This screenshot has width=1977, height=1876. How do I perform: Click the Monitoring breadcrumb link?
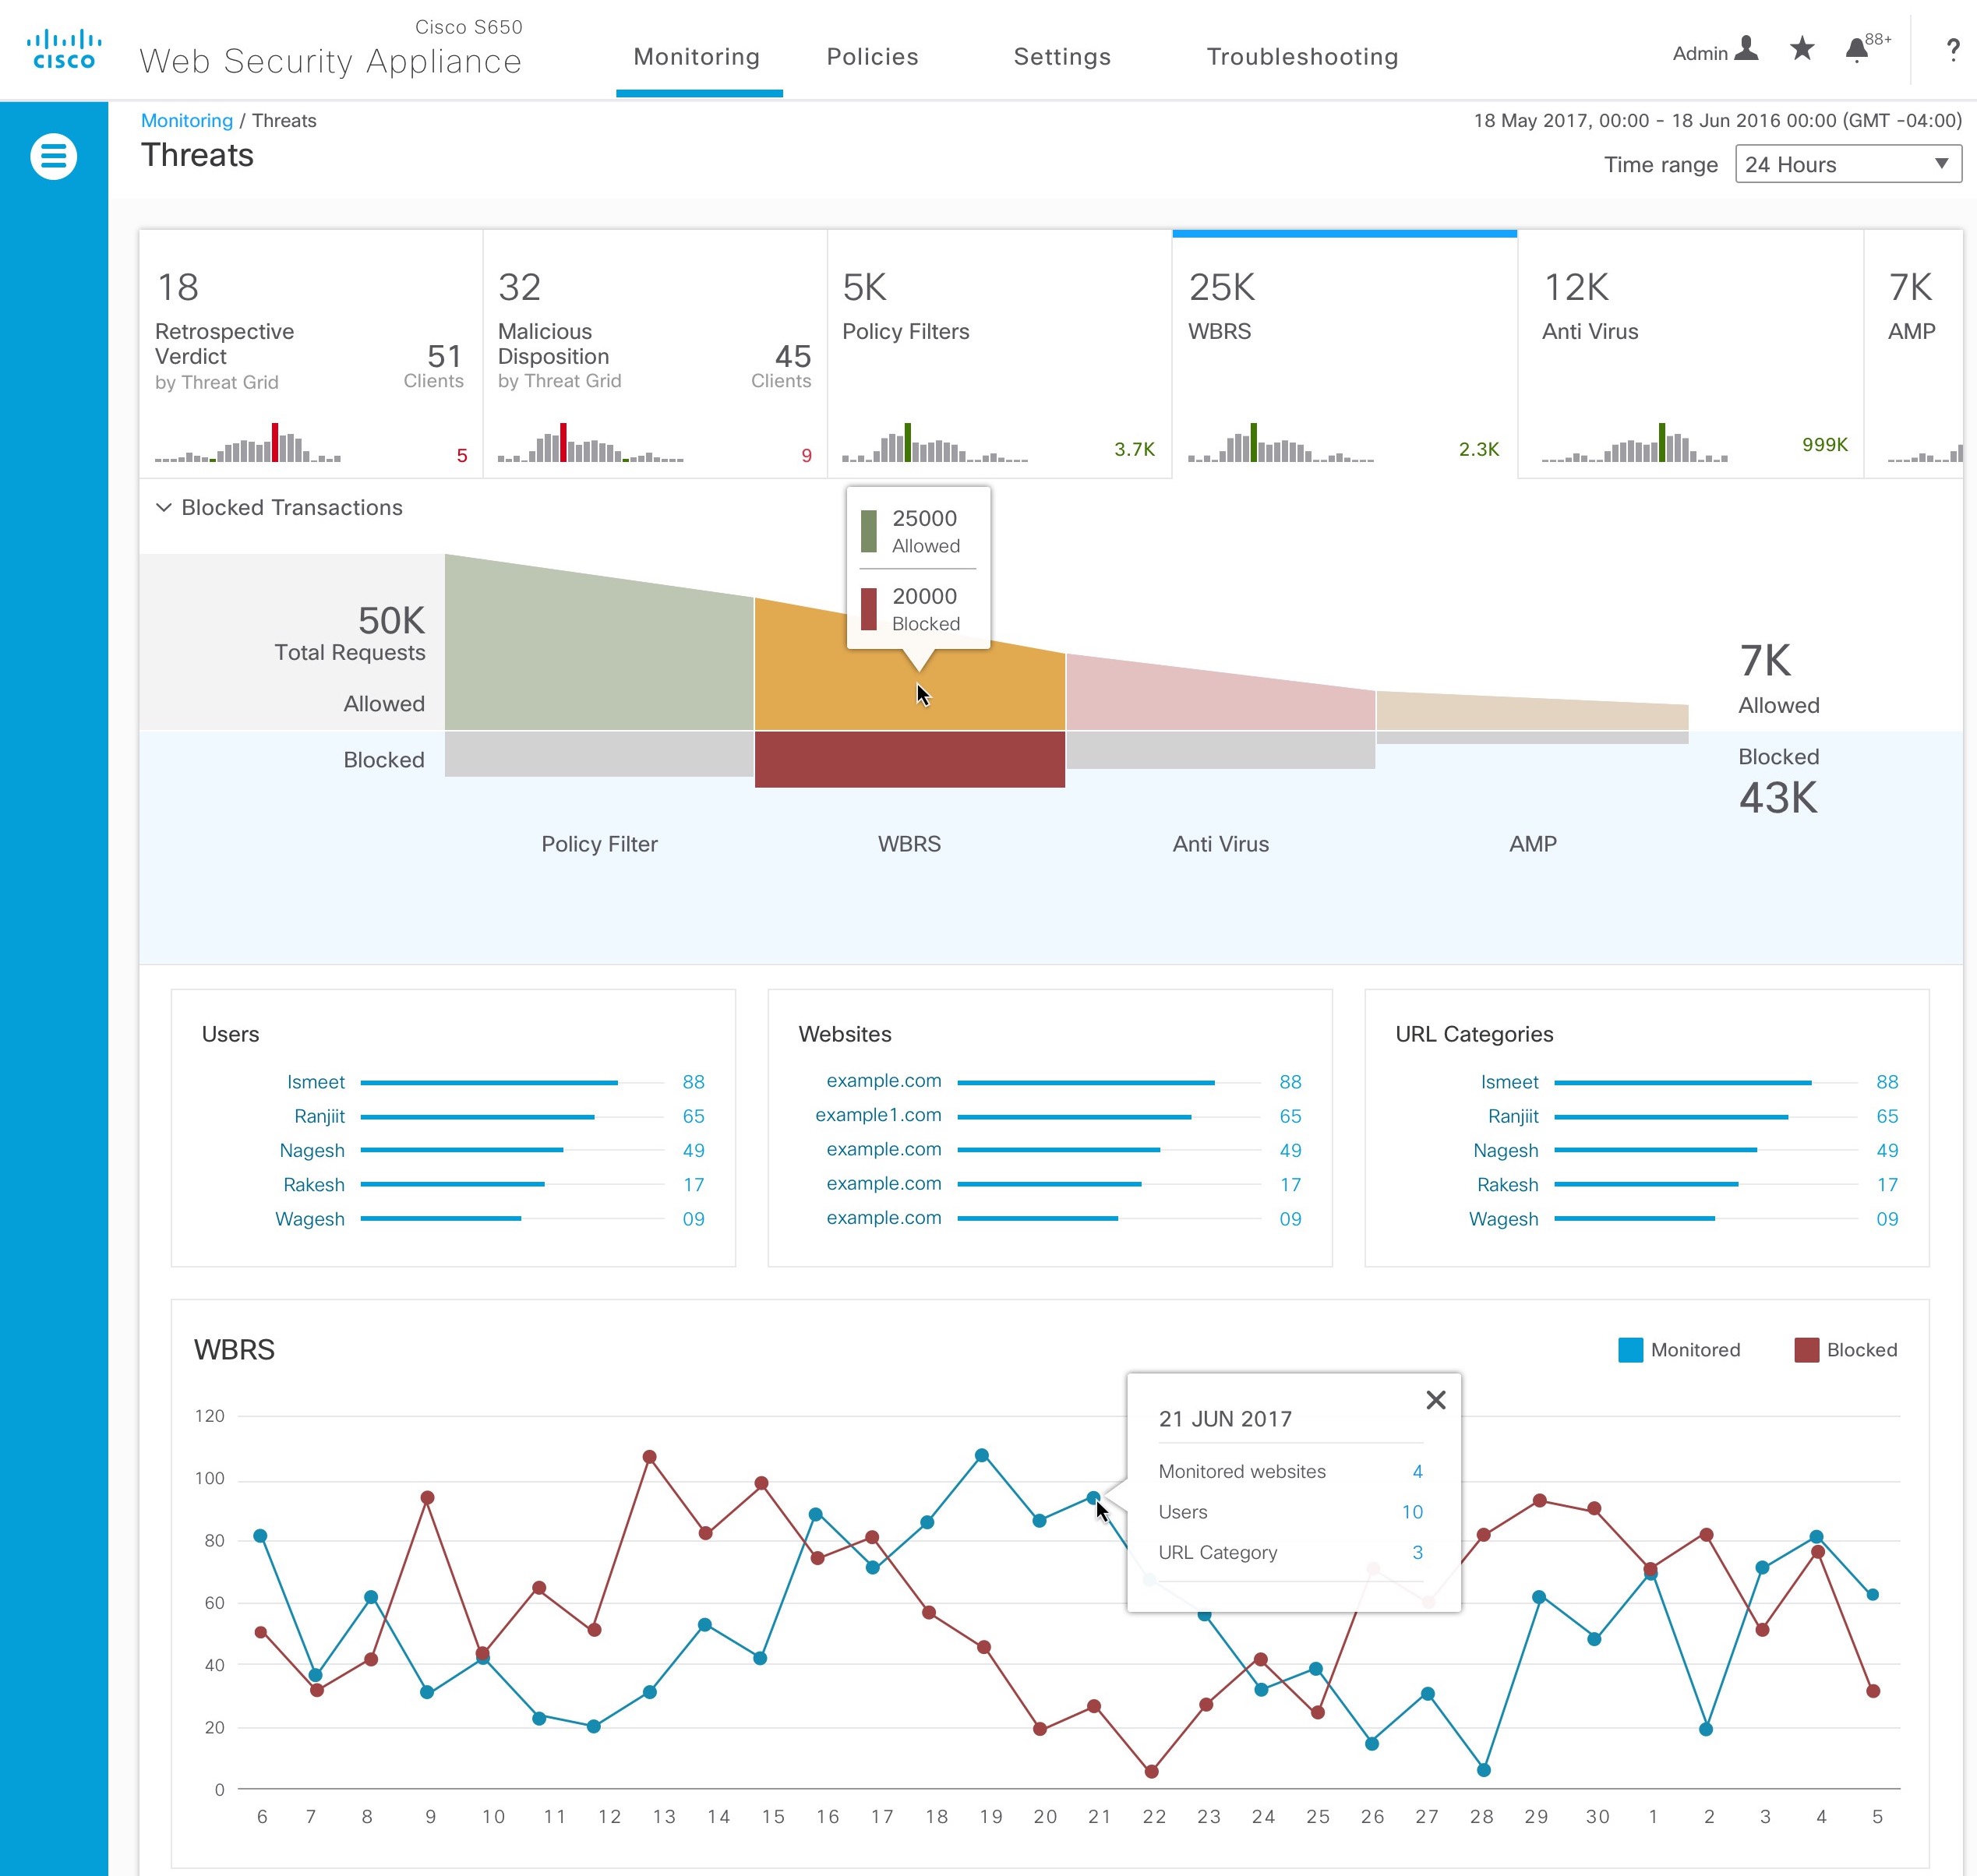187,121
